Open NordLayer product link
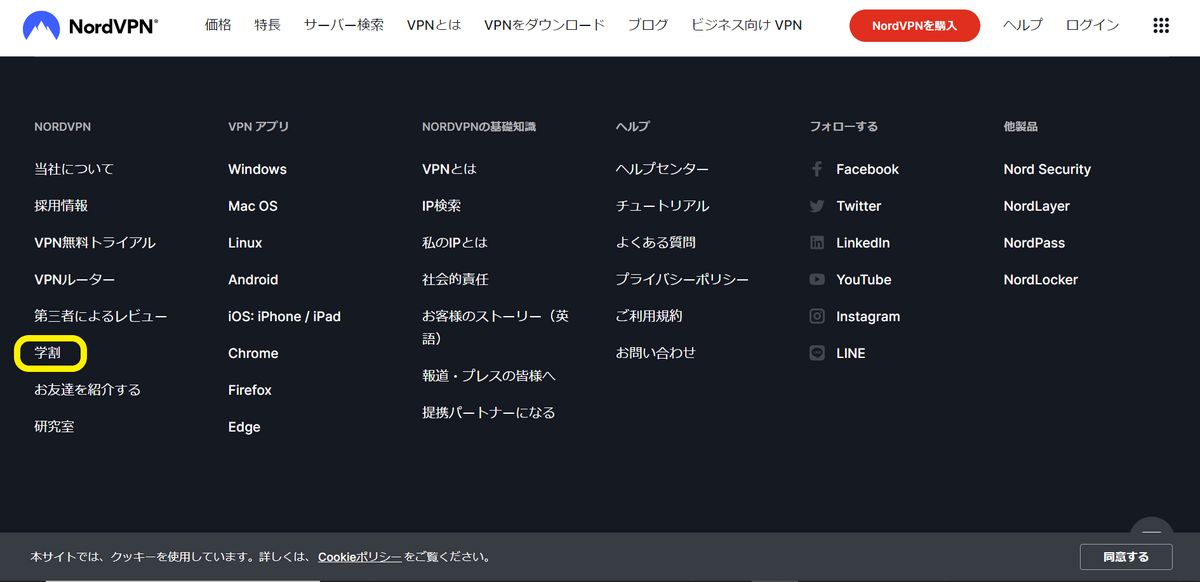The width and height of the screenshot is (1200, 582). pos(1037,206)
